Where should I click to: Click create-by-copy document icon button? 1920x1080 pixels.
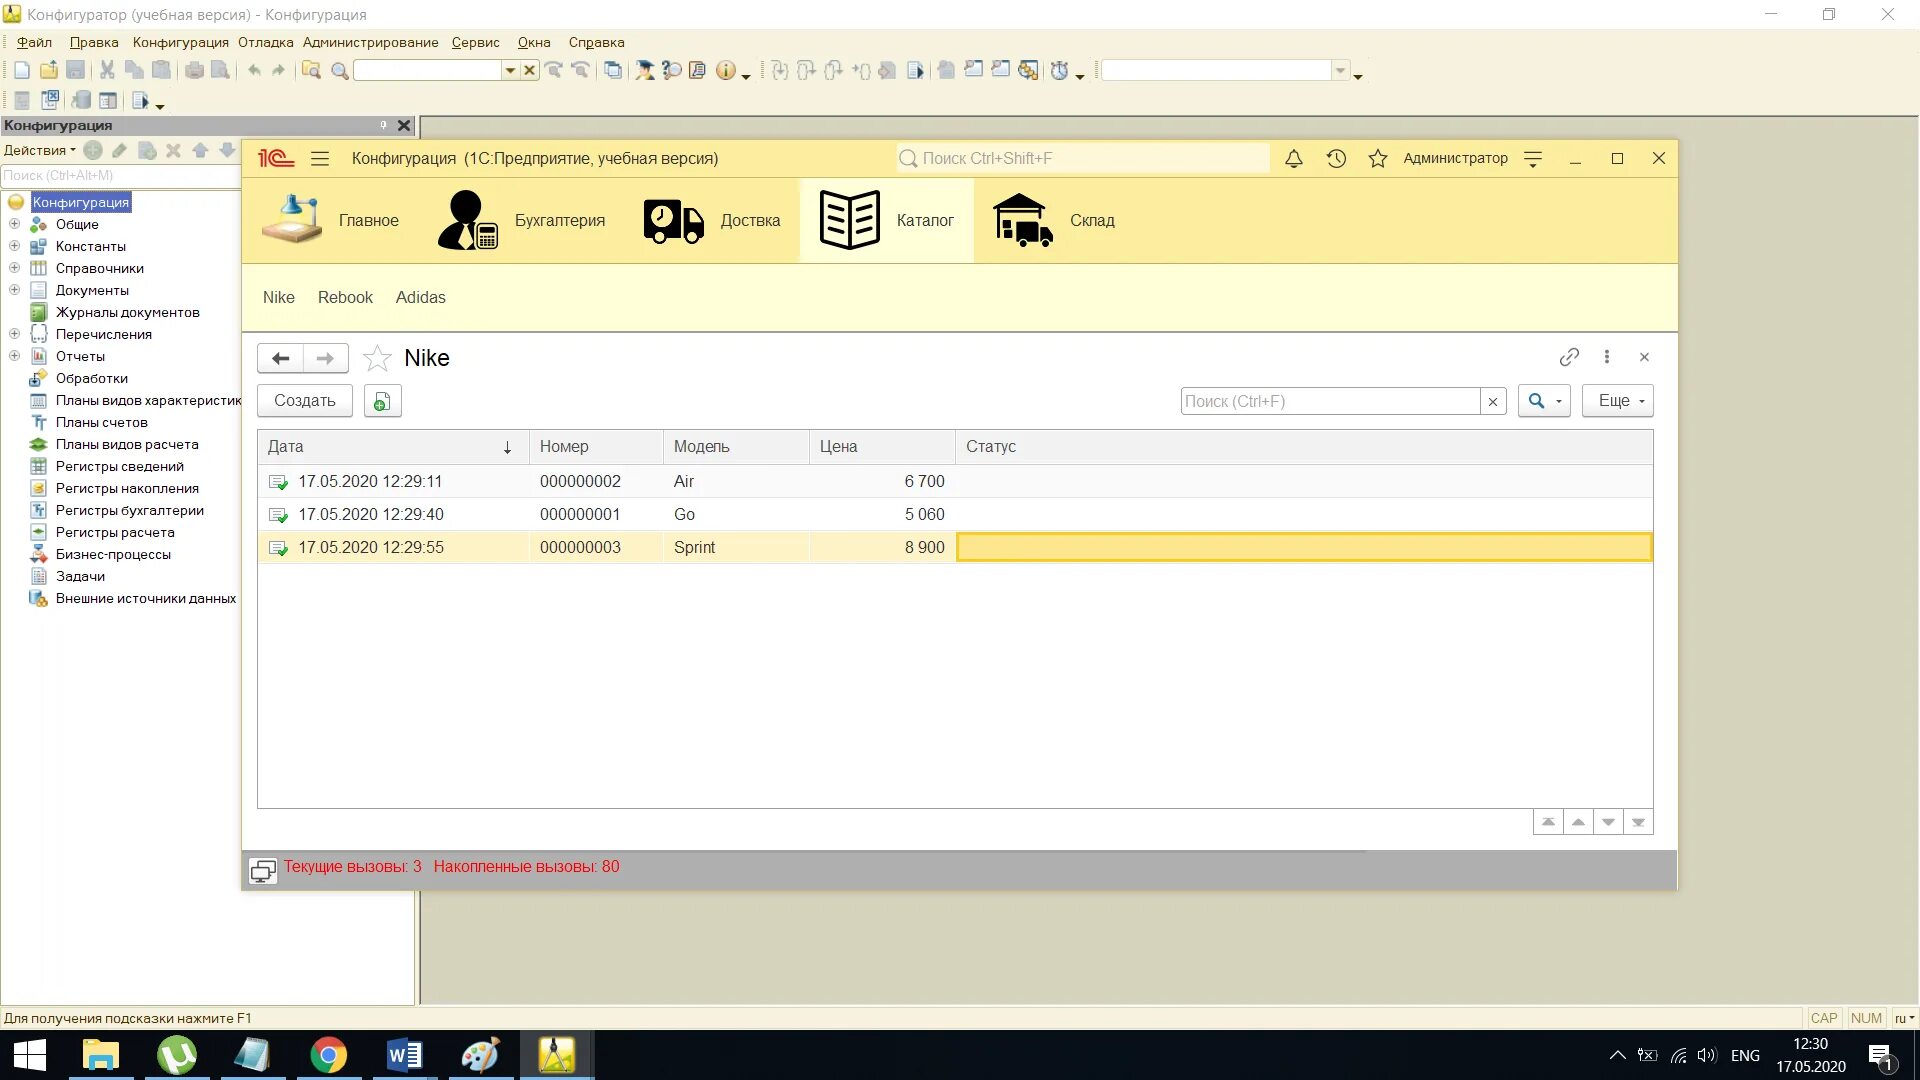click(382, 401)
